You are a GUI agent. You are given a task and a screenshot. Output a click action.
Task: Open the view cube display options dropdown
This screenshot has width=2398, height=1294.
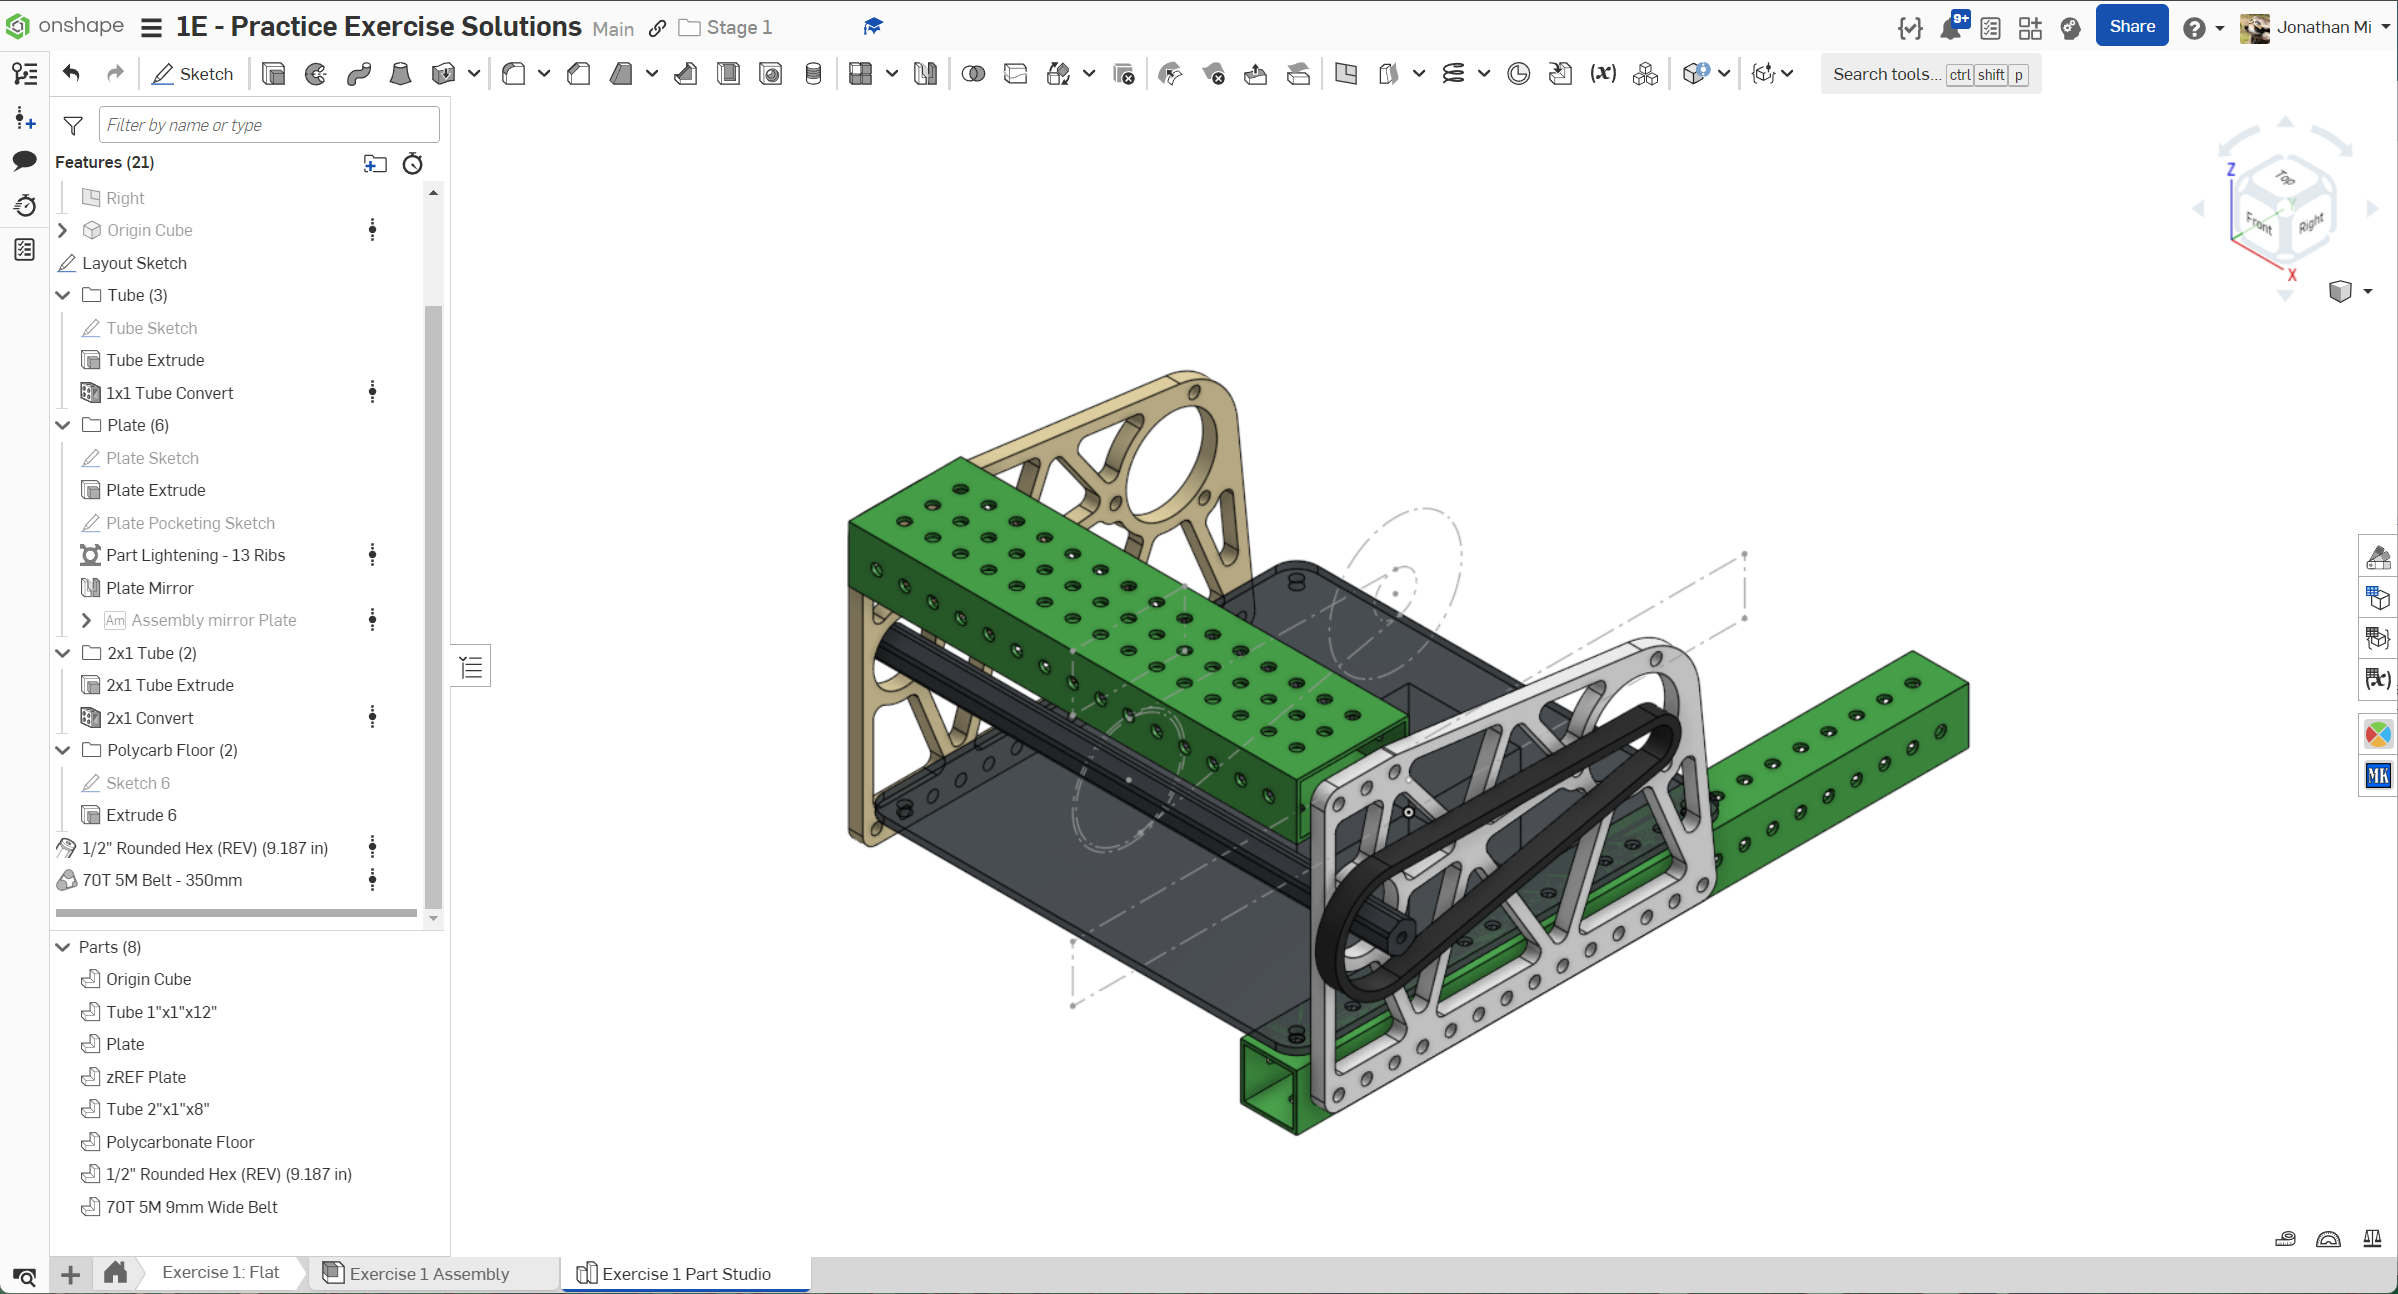pyautogui.click(x=2368, y=291)
